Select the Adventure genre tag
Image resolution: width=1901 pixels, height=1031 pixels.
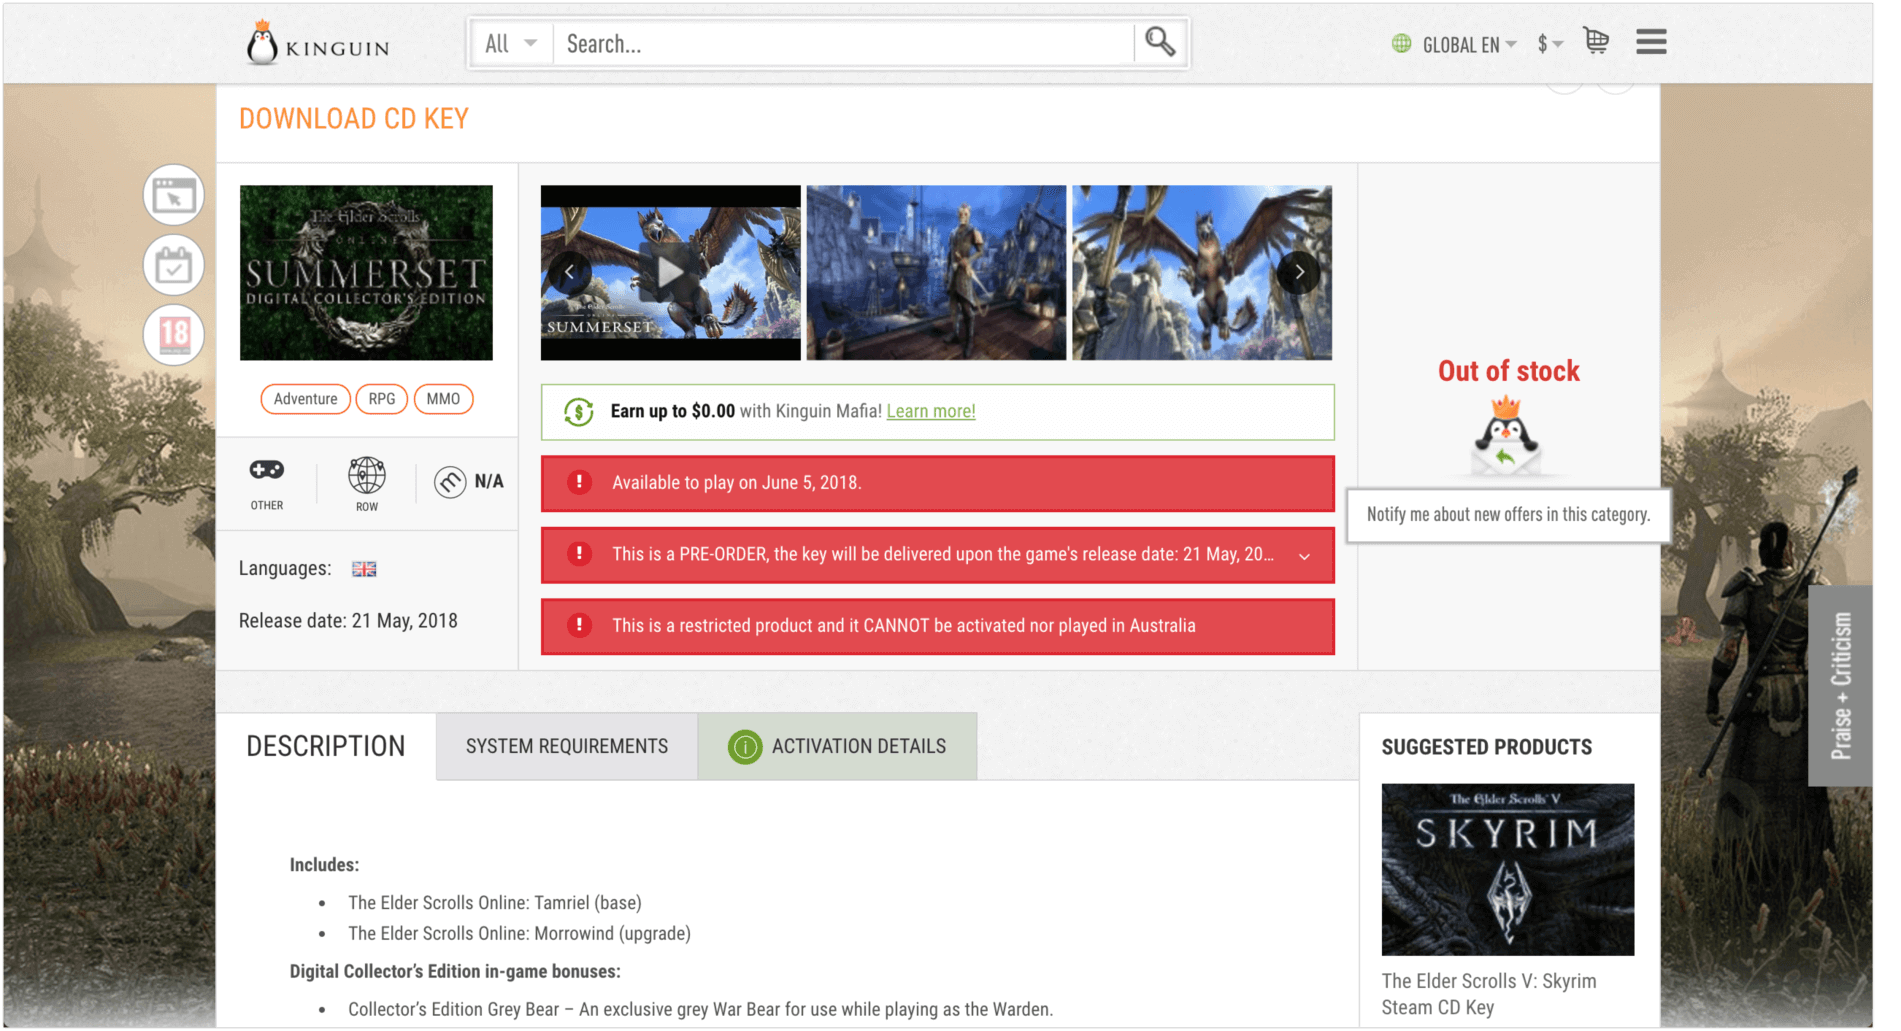(x=306, y=399)
